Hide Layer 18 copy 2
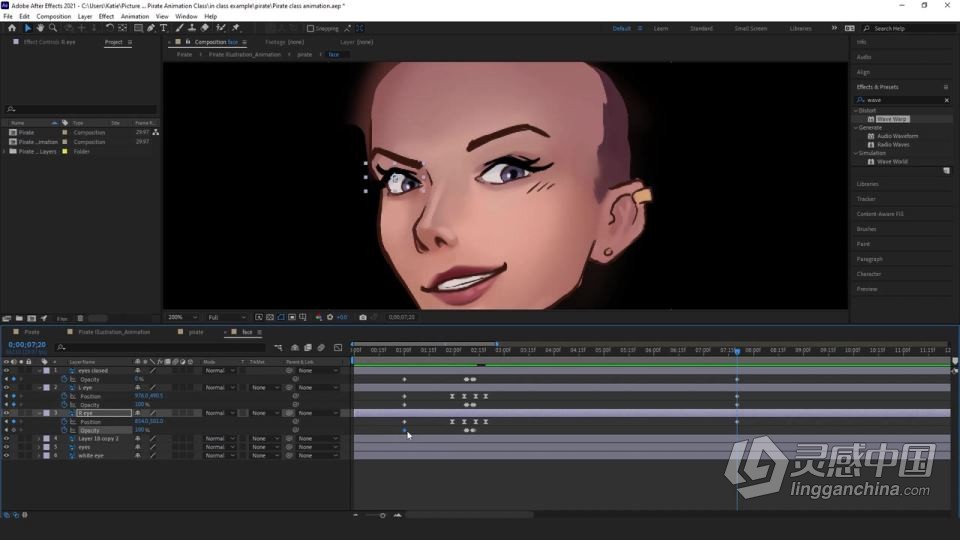Viewport: 960px width, 540px height. (6, 438)
